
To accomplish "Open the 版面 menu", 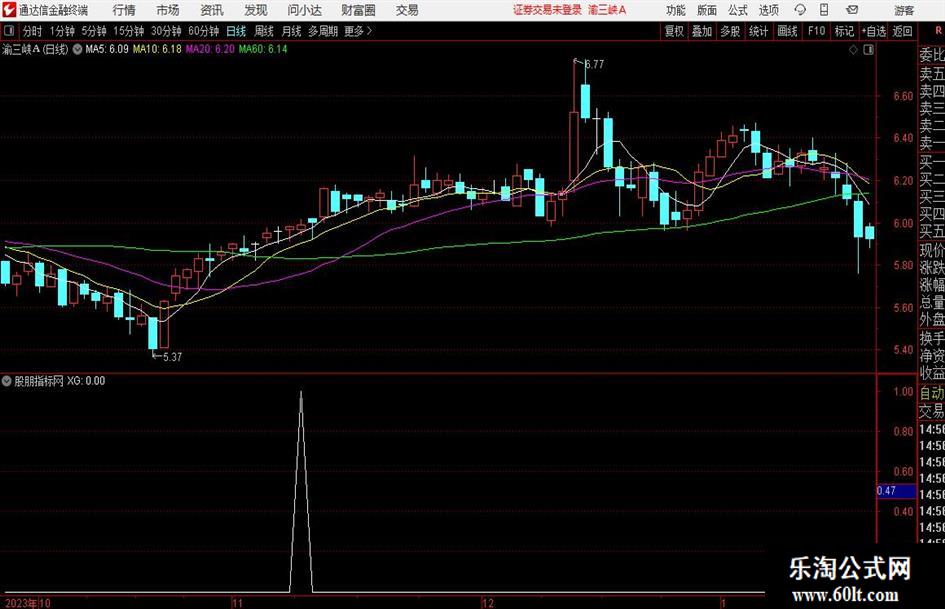I will [x=706, y=10].
